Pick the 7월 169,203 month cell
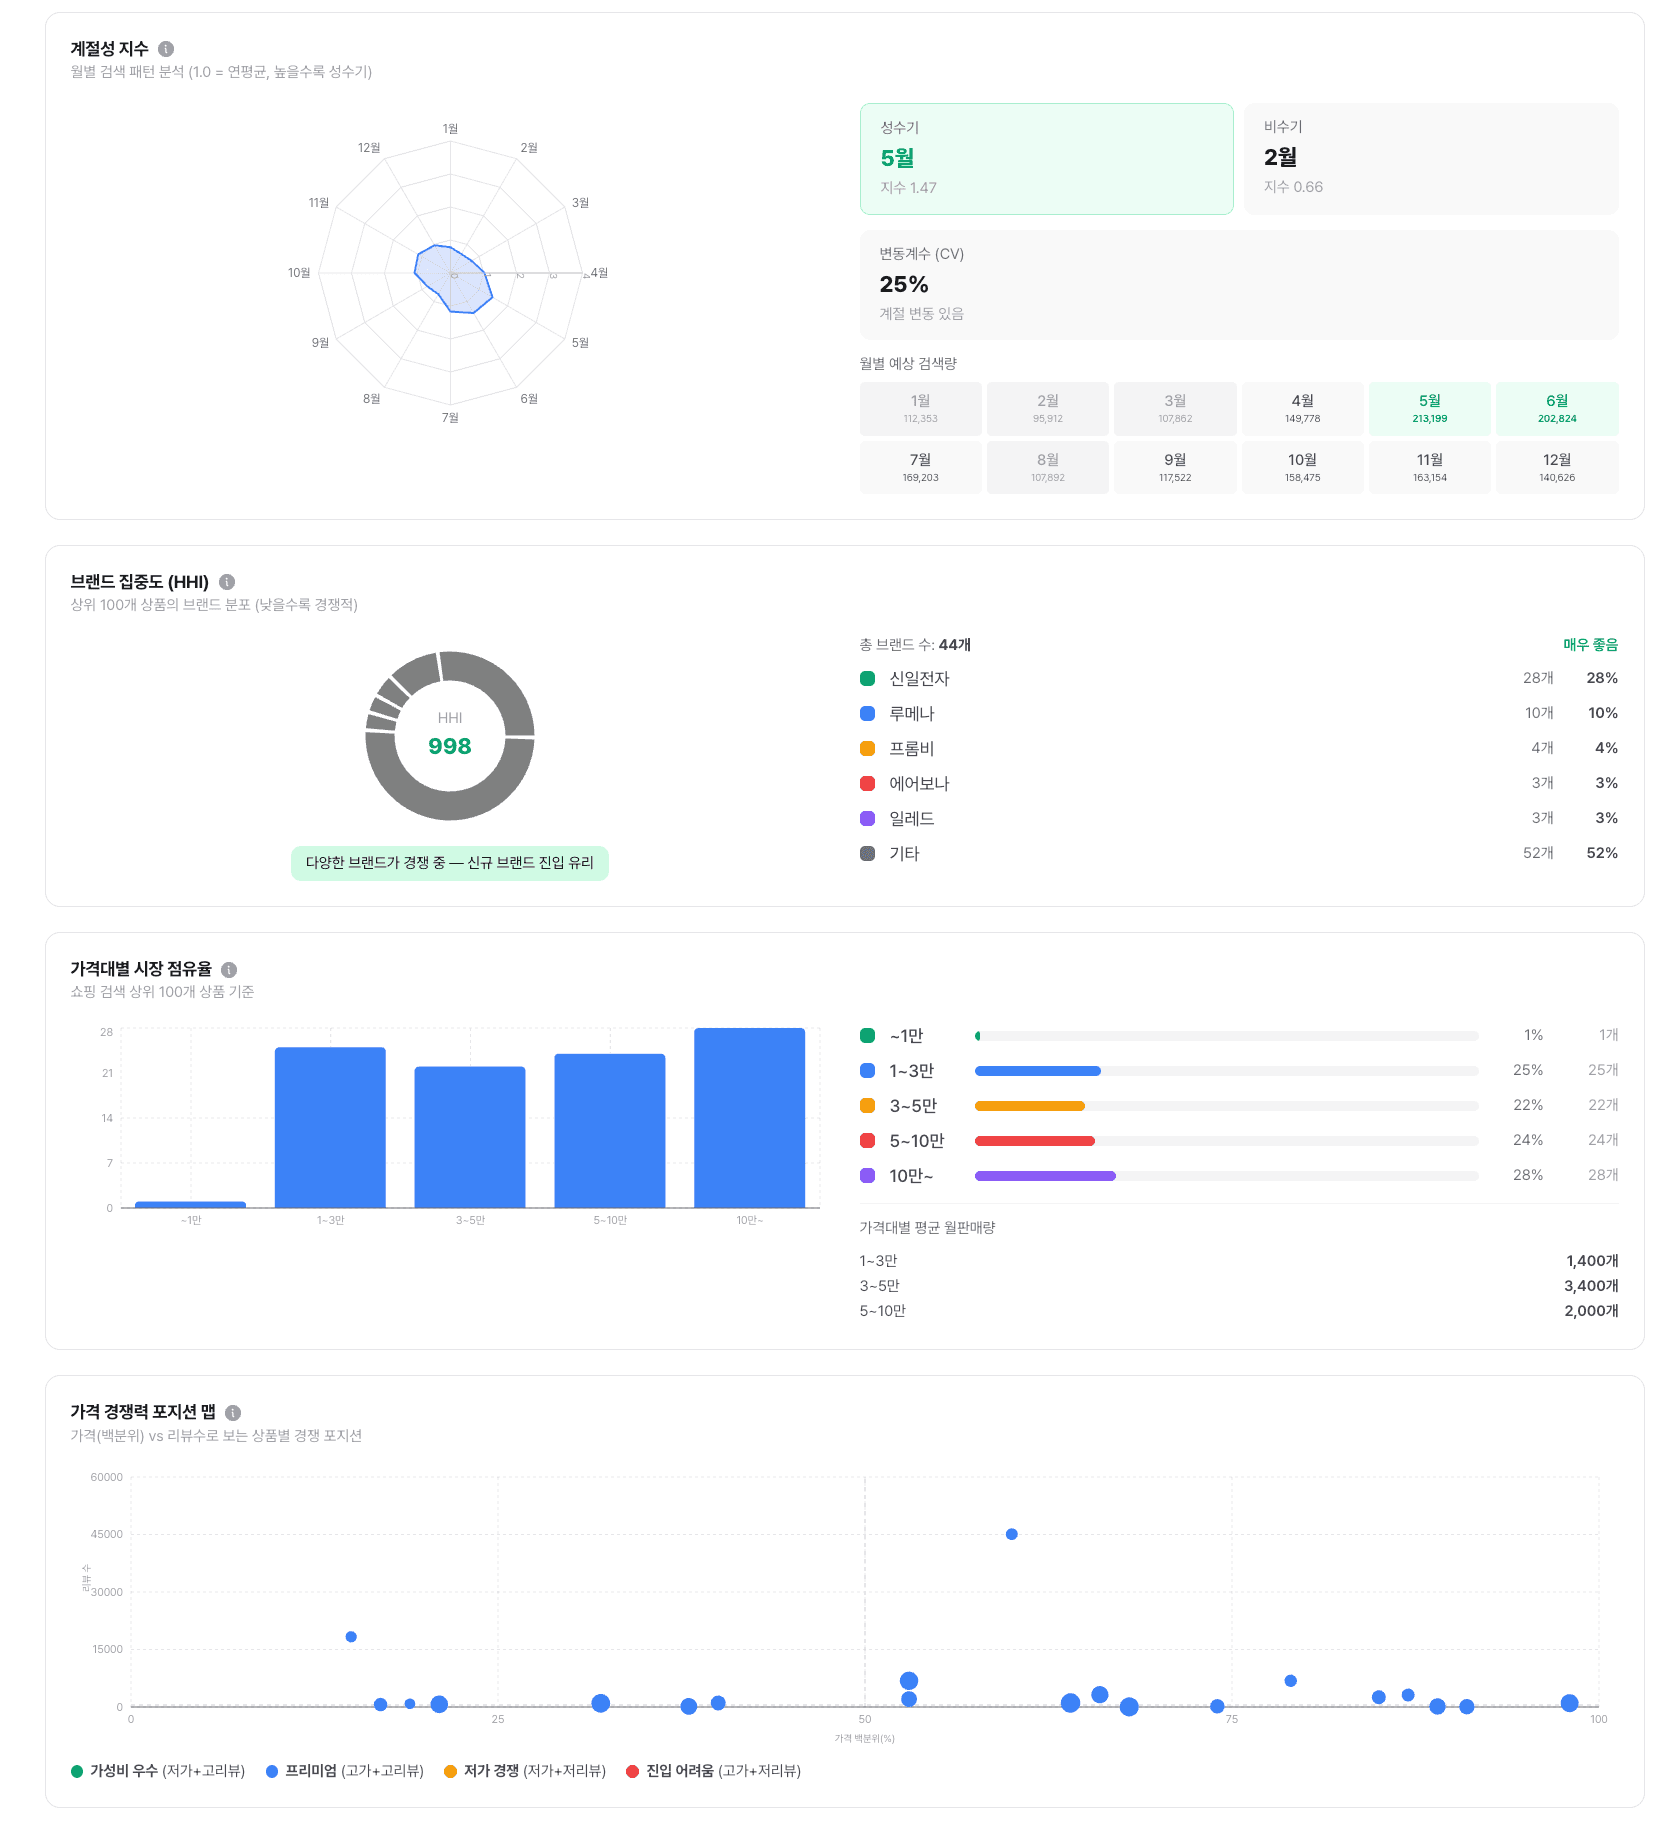Viewport: 1669px width, 1822px height. point(920,468)
